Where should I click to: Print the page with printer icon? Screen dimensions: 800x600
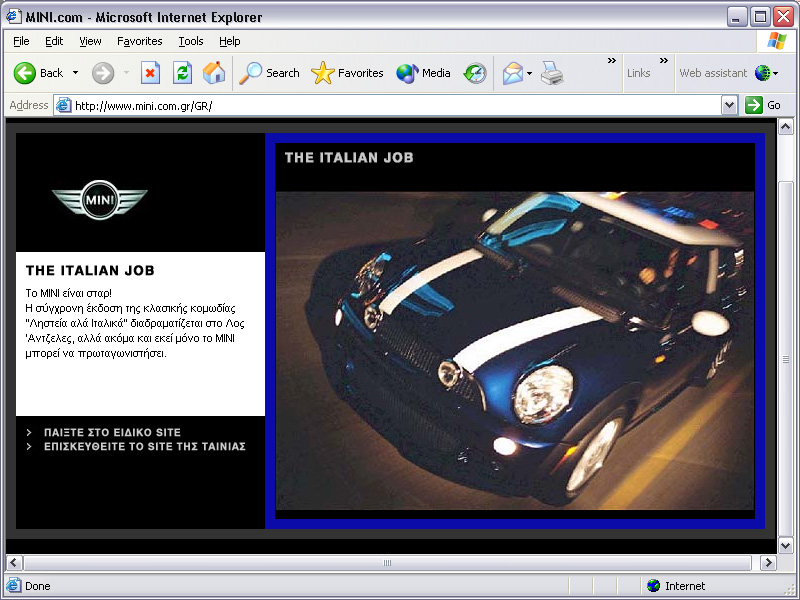pos(552,73)
